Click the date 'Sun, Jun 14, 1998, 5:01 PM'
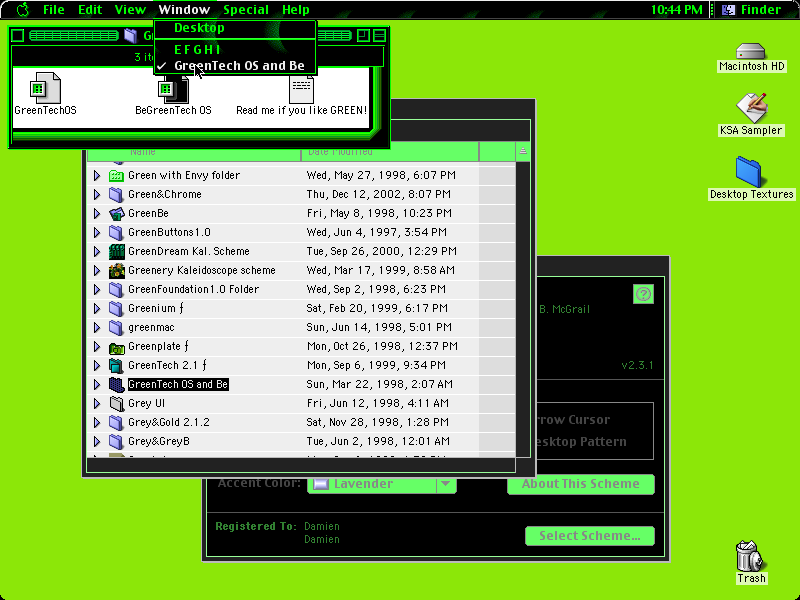Image resolution: width=800 pixels, height=600 pixels. (379, 328)
